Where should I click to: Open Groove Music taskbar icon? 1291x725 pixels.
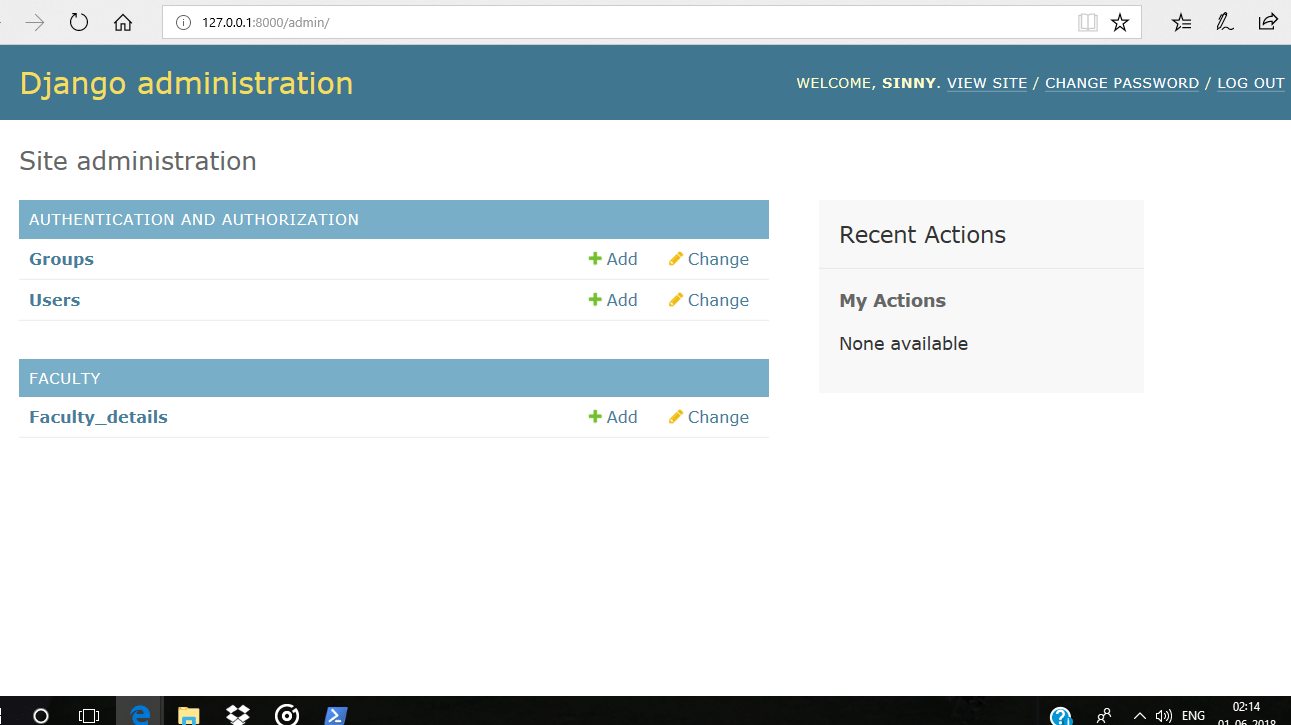coord(287,714)
